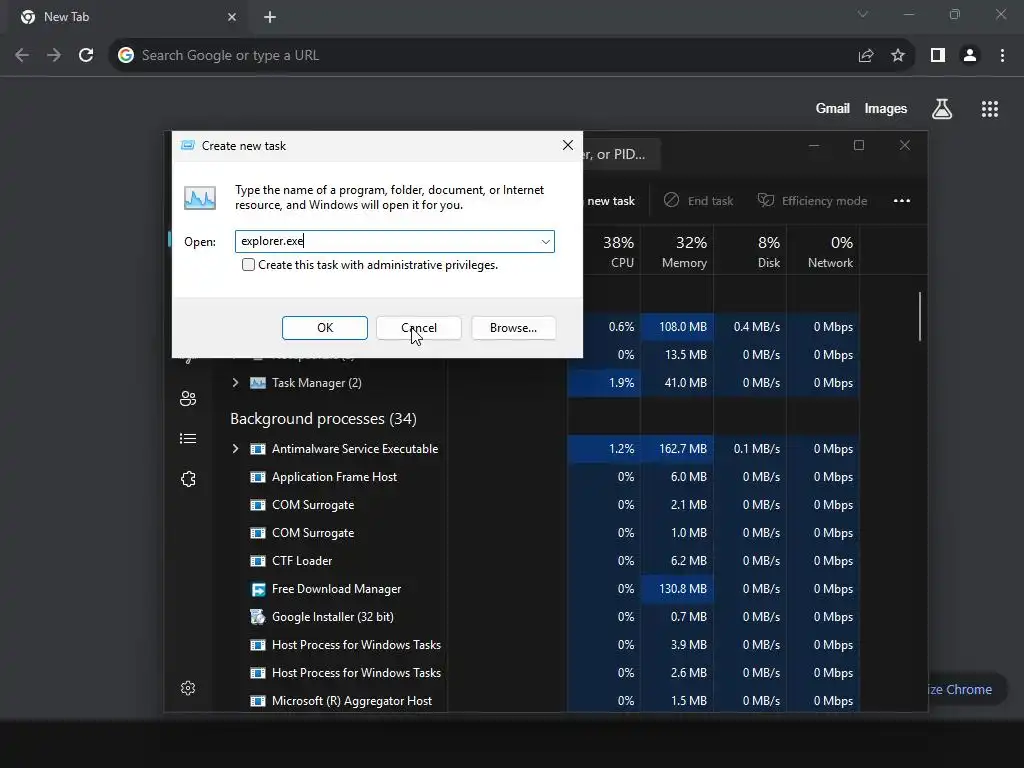
Task: Click Chrome's back navigation arrow
Action: (x=22, y=56)
